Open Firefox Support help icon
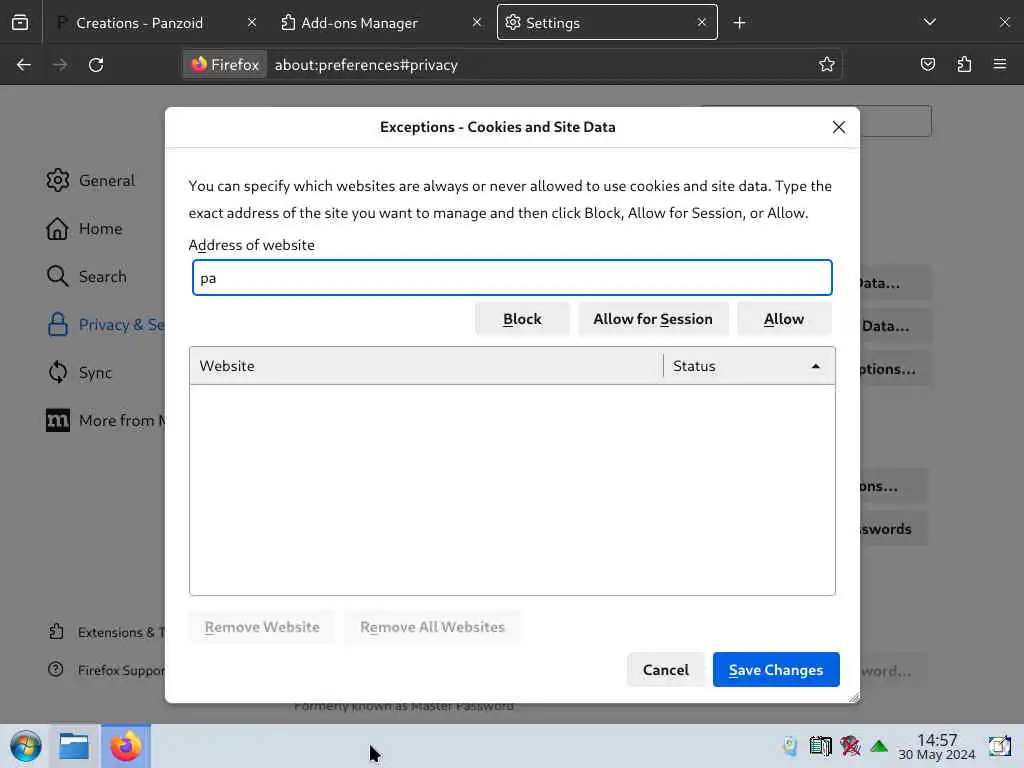 coord(56,669)
